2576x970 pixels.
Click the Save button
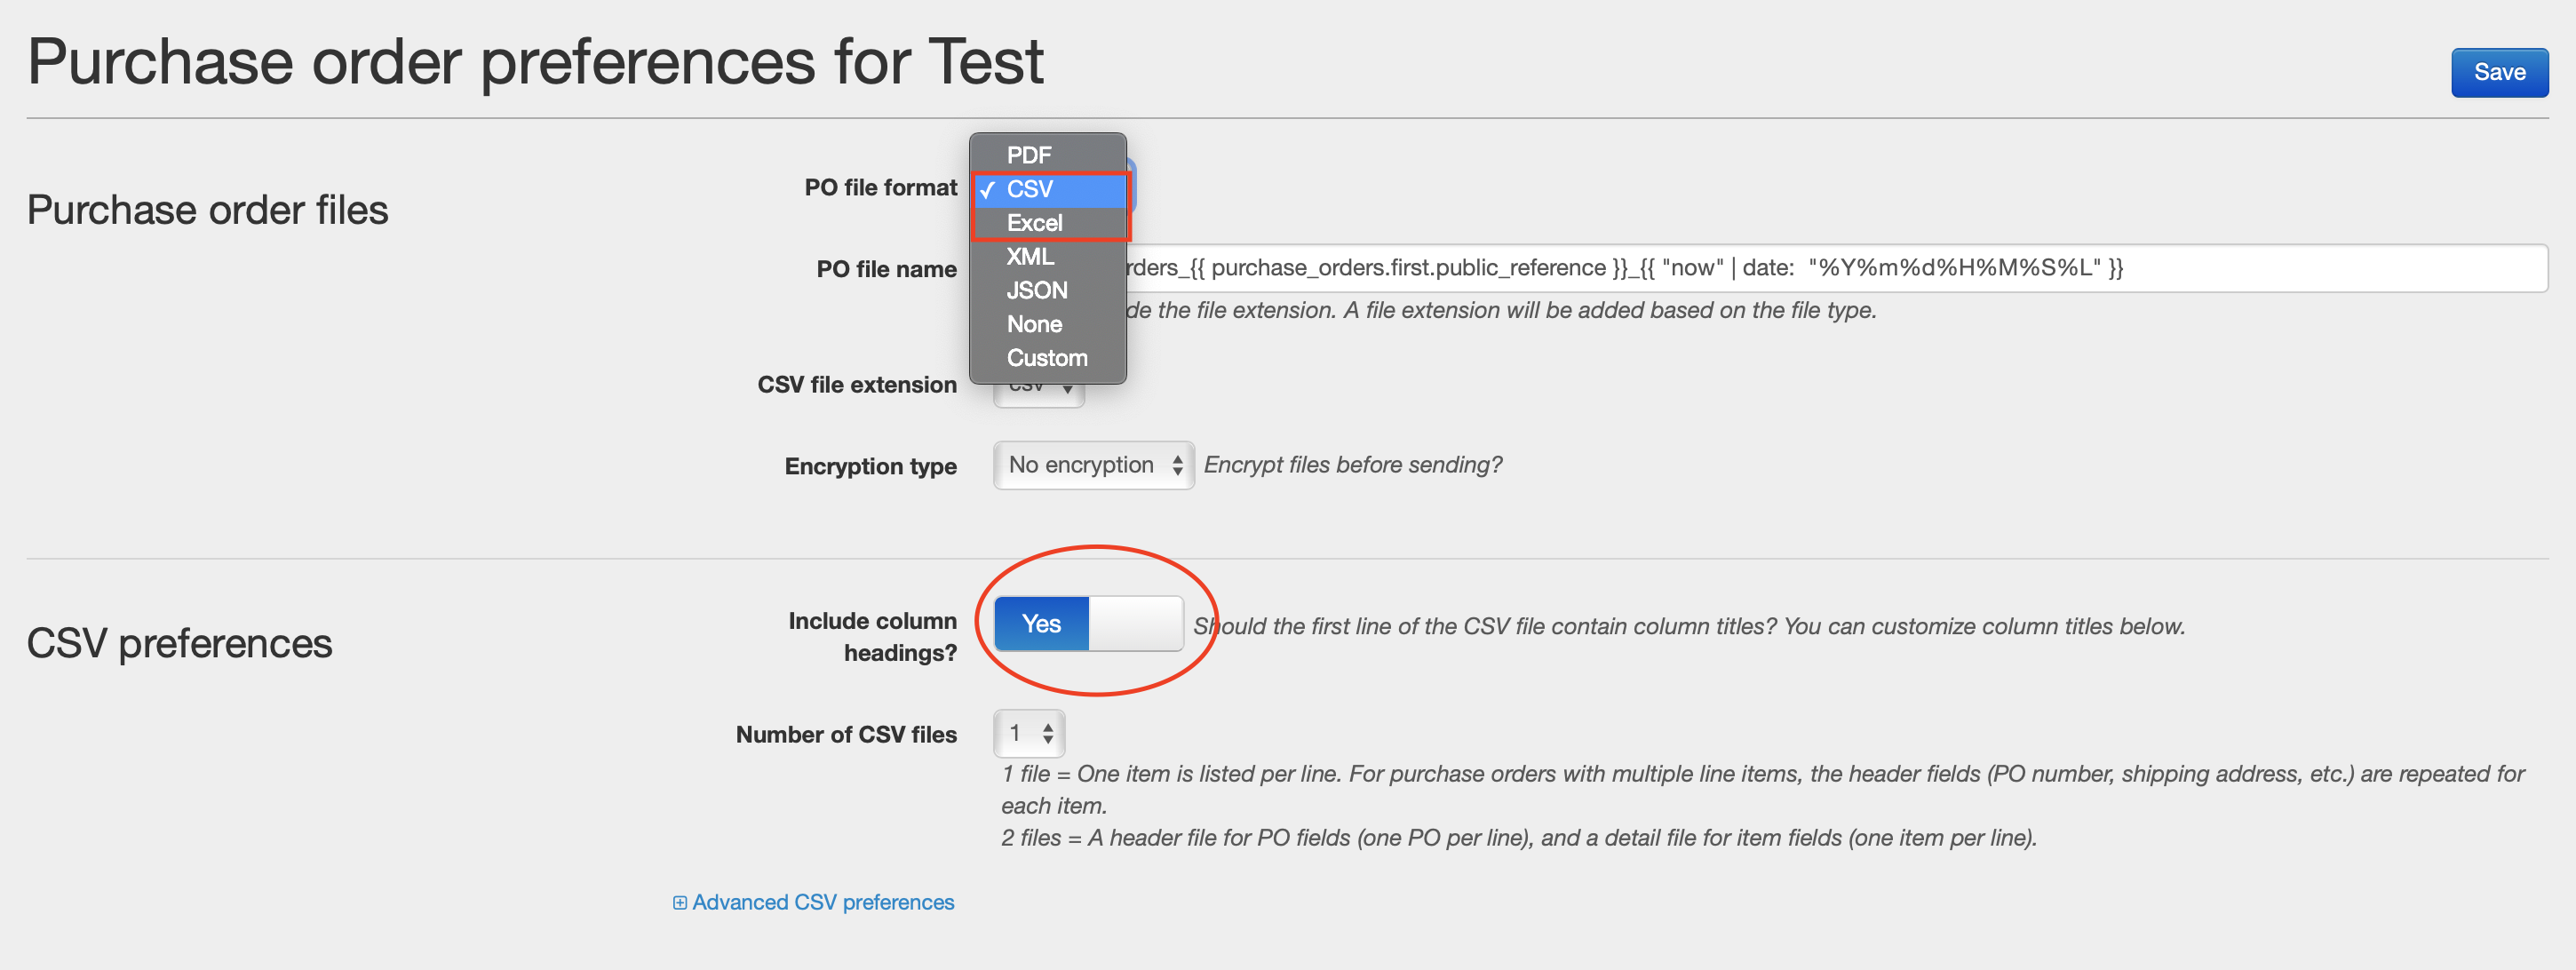point(2498,73)
